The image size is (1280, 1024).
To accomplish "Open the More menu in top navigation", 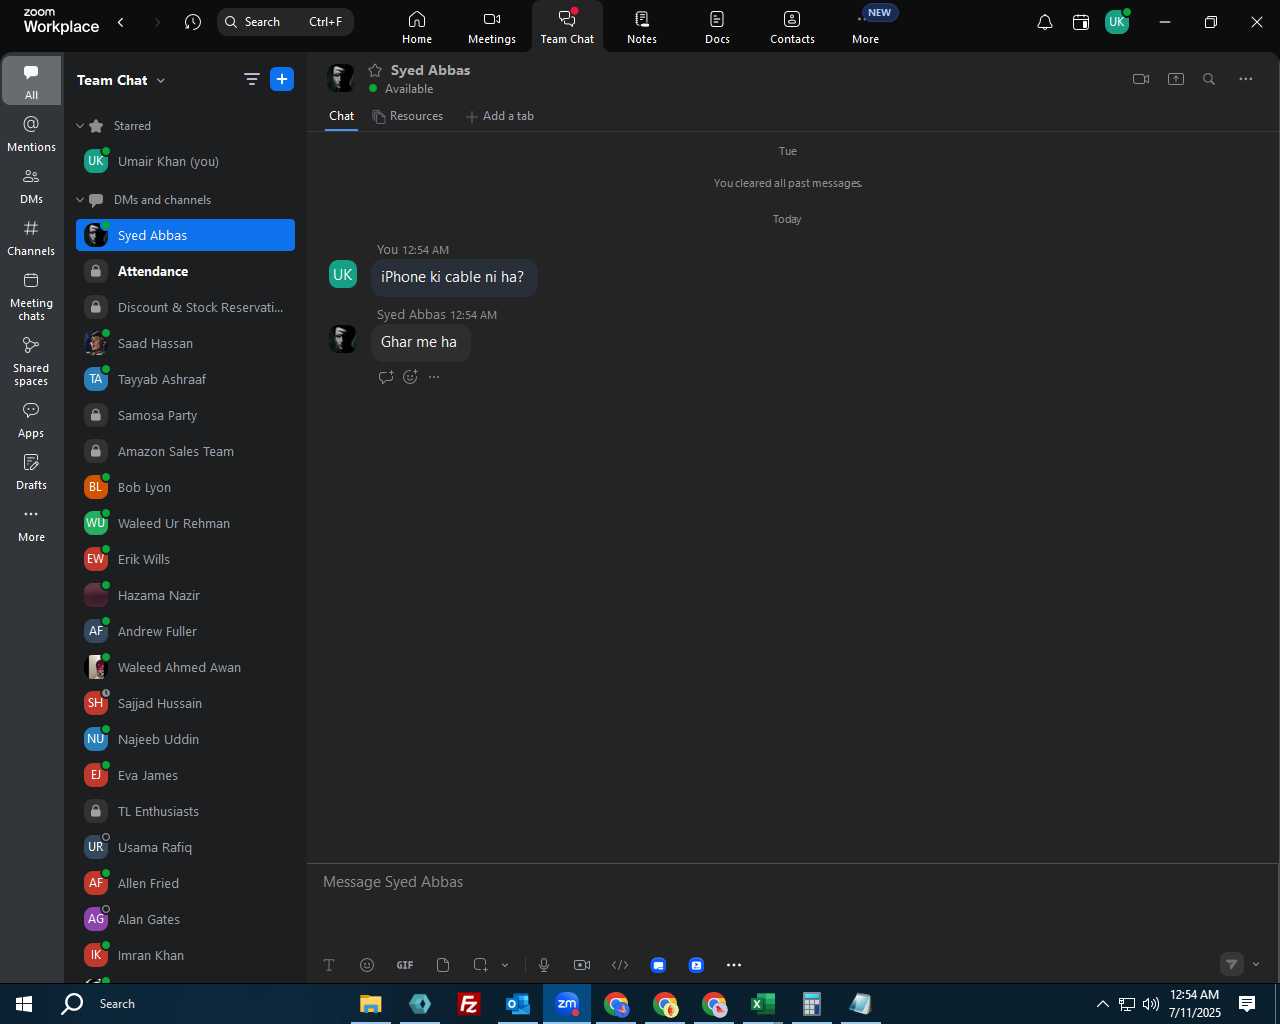I will pos(866,27).
